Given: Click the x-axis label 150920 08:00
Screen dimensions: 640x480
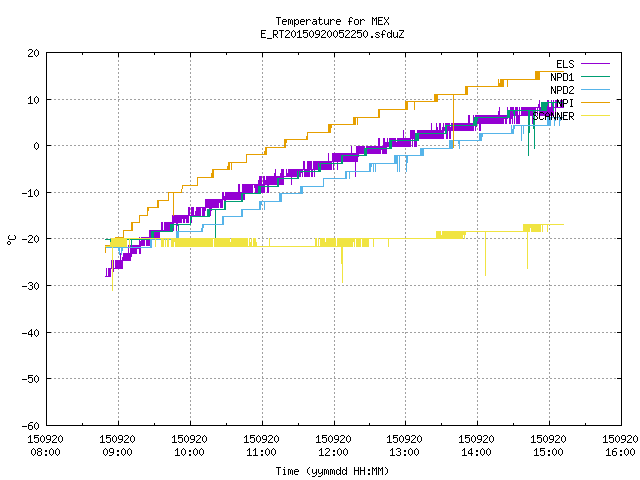Looking at the screenshot, I should (45, 446).
